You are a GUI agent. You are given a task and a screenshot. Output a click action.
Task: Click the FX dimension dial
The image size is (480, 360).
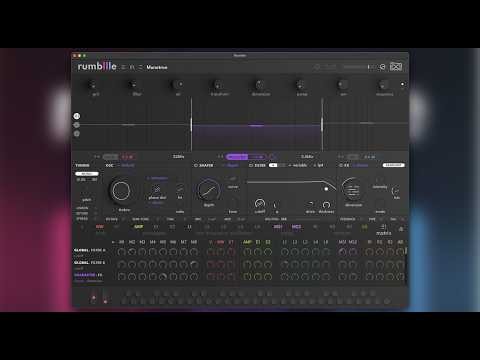(x=352, y=189)
